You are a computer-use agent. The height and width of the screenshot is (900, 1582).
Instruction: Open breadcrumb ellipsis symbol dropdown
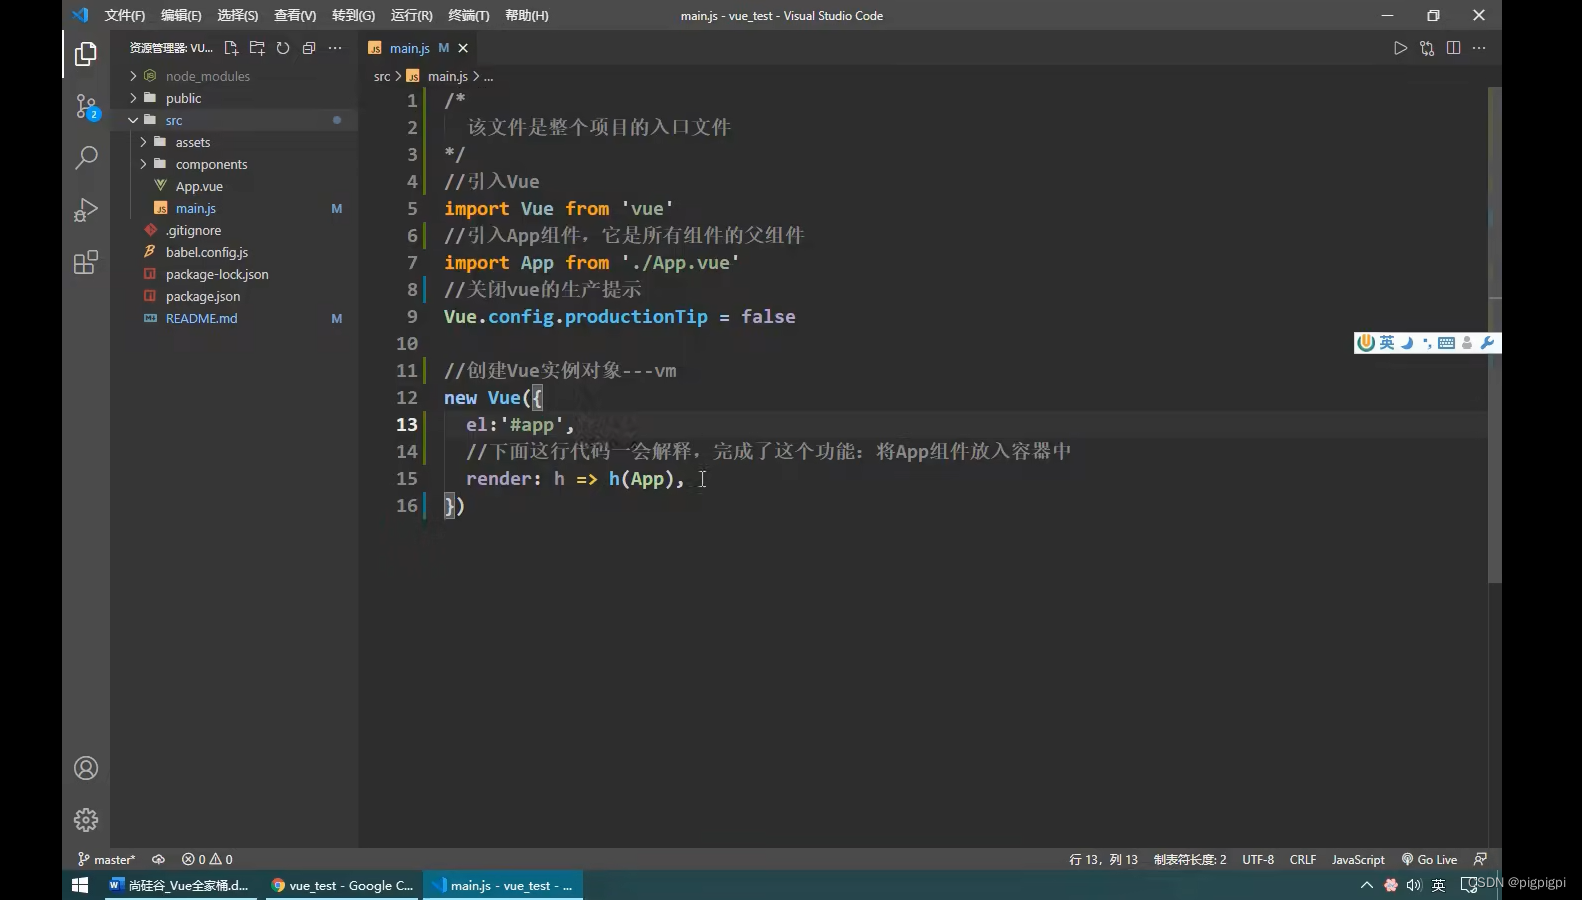488,76
